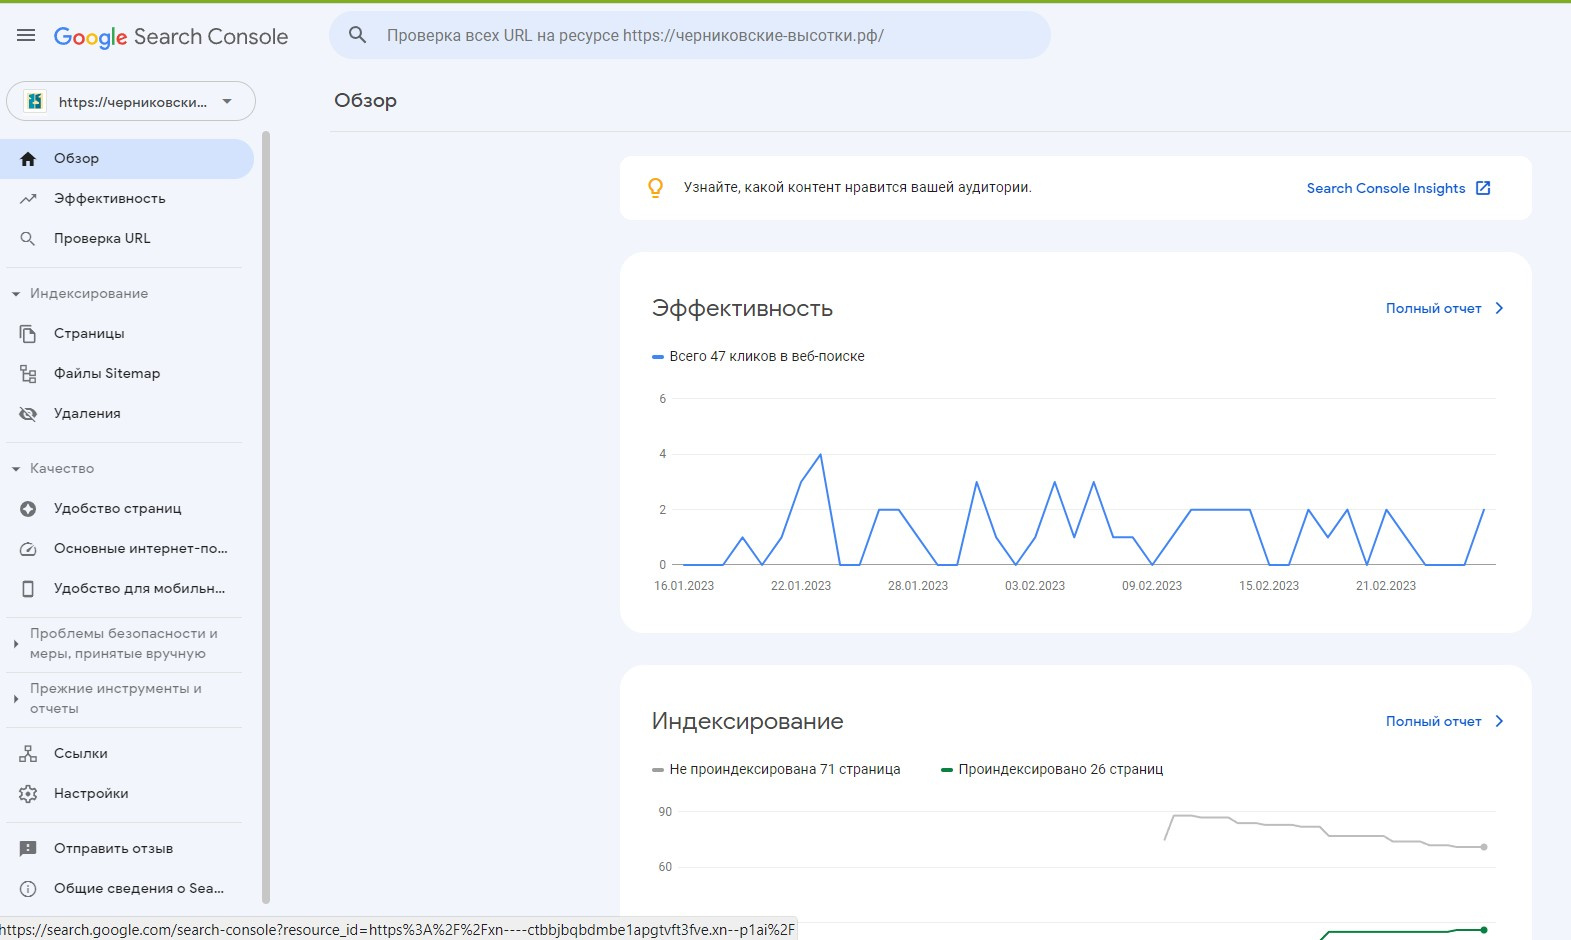Image resolution: width=1571 pixels, height=940 pixels.
Task: Expand Проблемы безопасности и меры section
Action: 16,644
